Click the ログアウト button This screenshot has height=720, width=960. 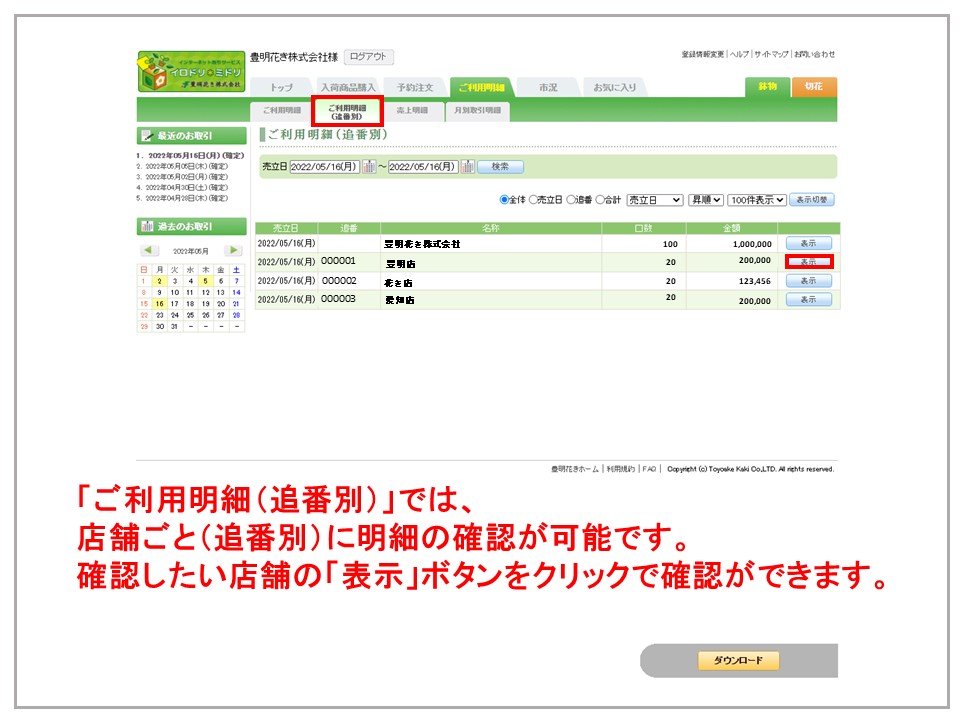369,57
